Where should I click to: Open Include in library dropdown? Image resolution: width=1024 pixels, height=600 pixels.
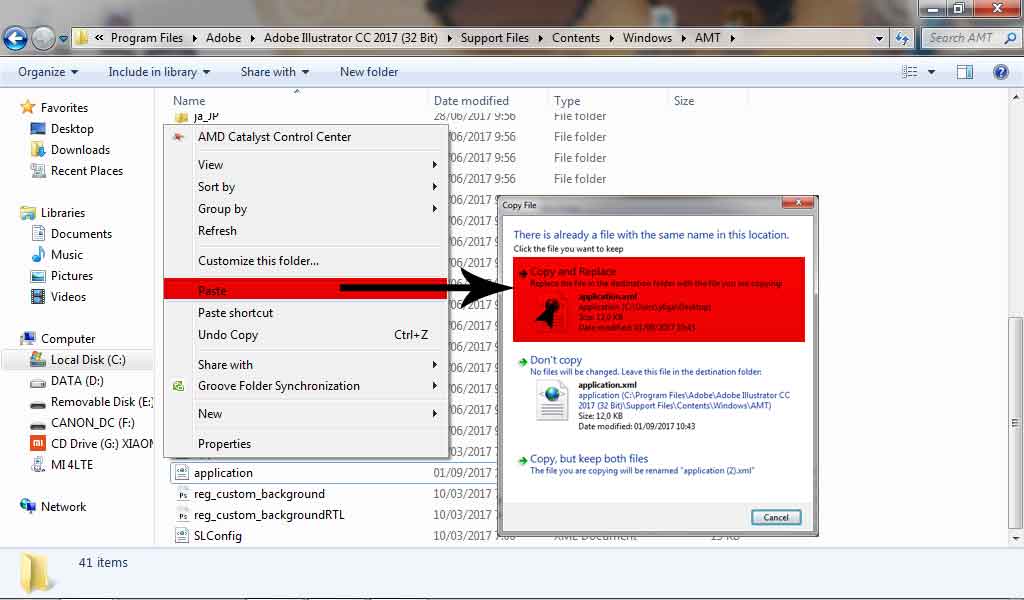pos(159,72)
